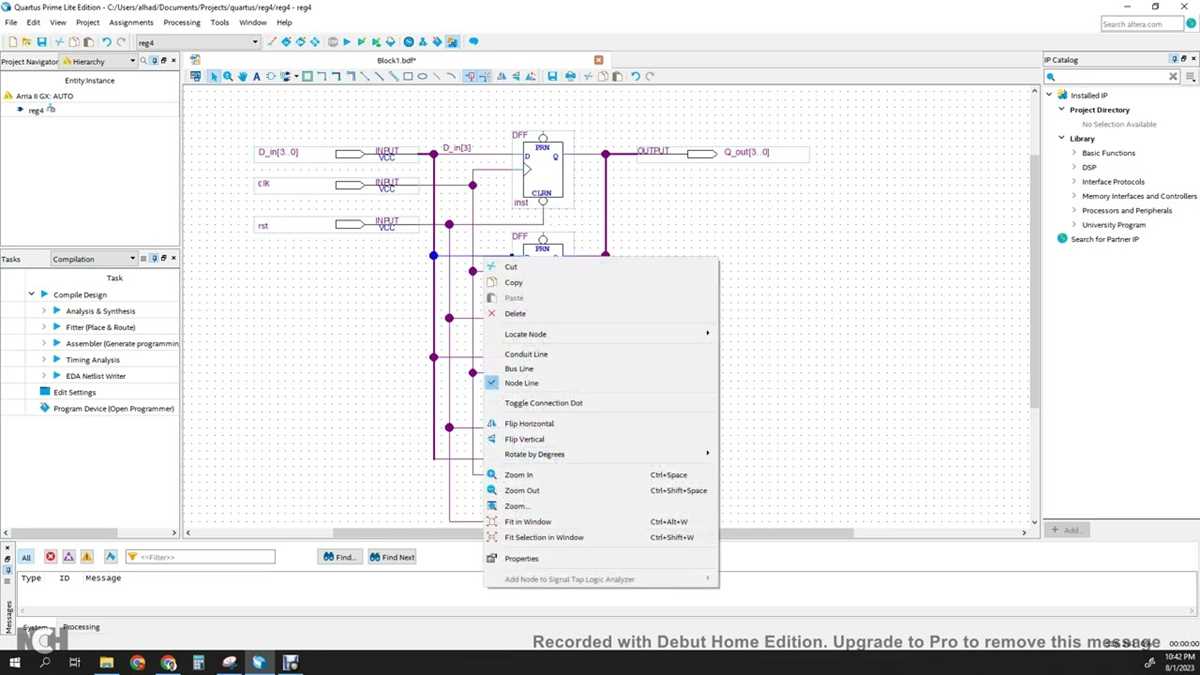Click Search for Partner IP link
Viewport: 1200px width, 675px height.
tap(1105, 239)
